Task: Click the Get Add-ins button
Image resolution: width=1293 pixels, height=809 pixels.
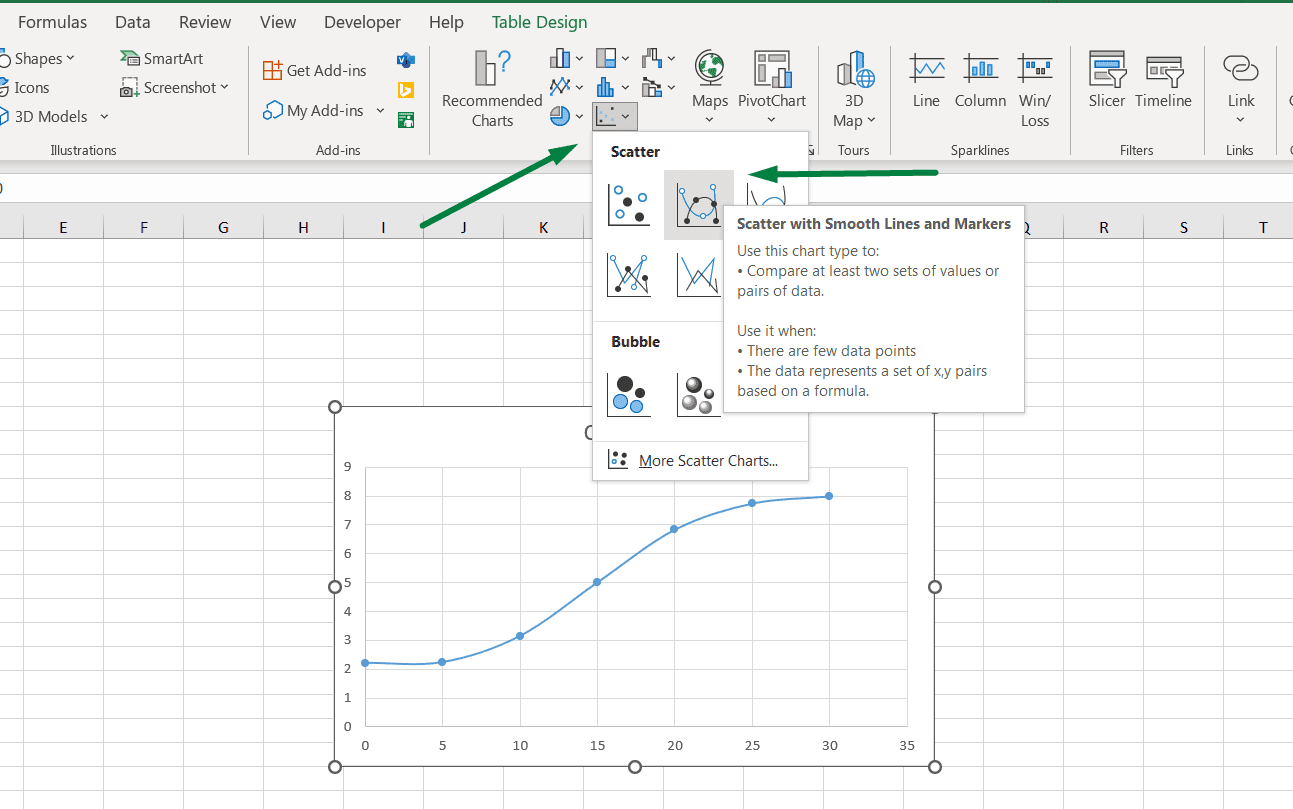Action: tap(320, 69)
